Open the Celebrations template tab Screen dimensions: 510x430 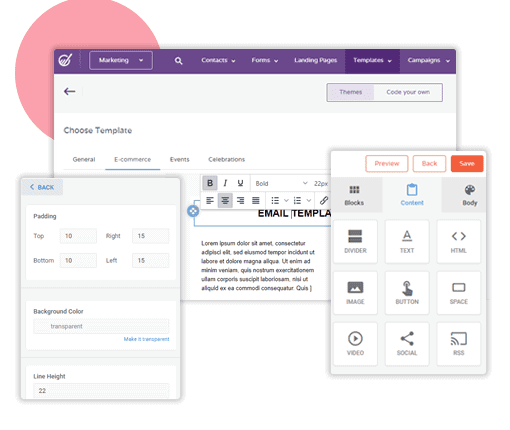227,159
